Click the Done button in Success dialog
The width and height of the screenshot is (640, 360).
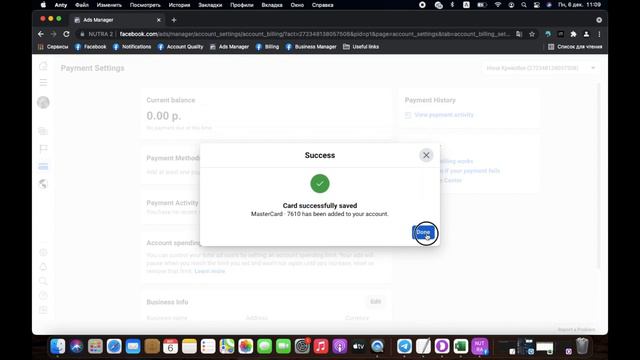point(423,232)
